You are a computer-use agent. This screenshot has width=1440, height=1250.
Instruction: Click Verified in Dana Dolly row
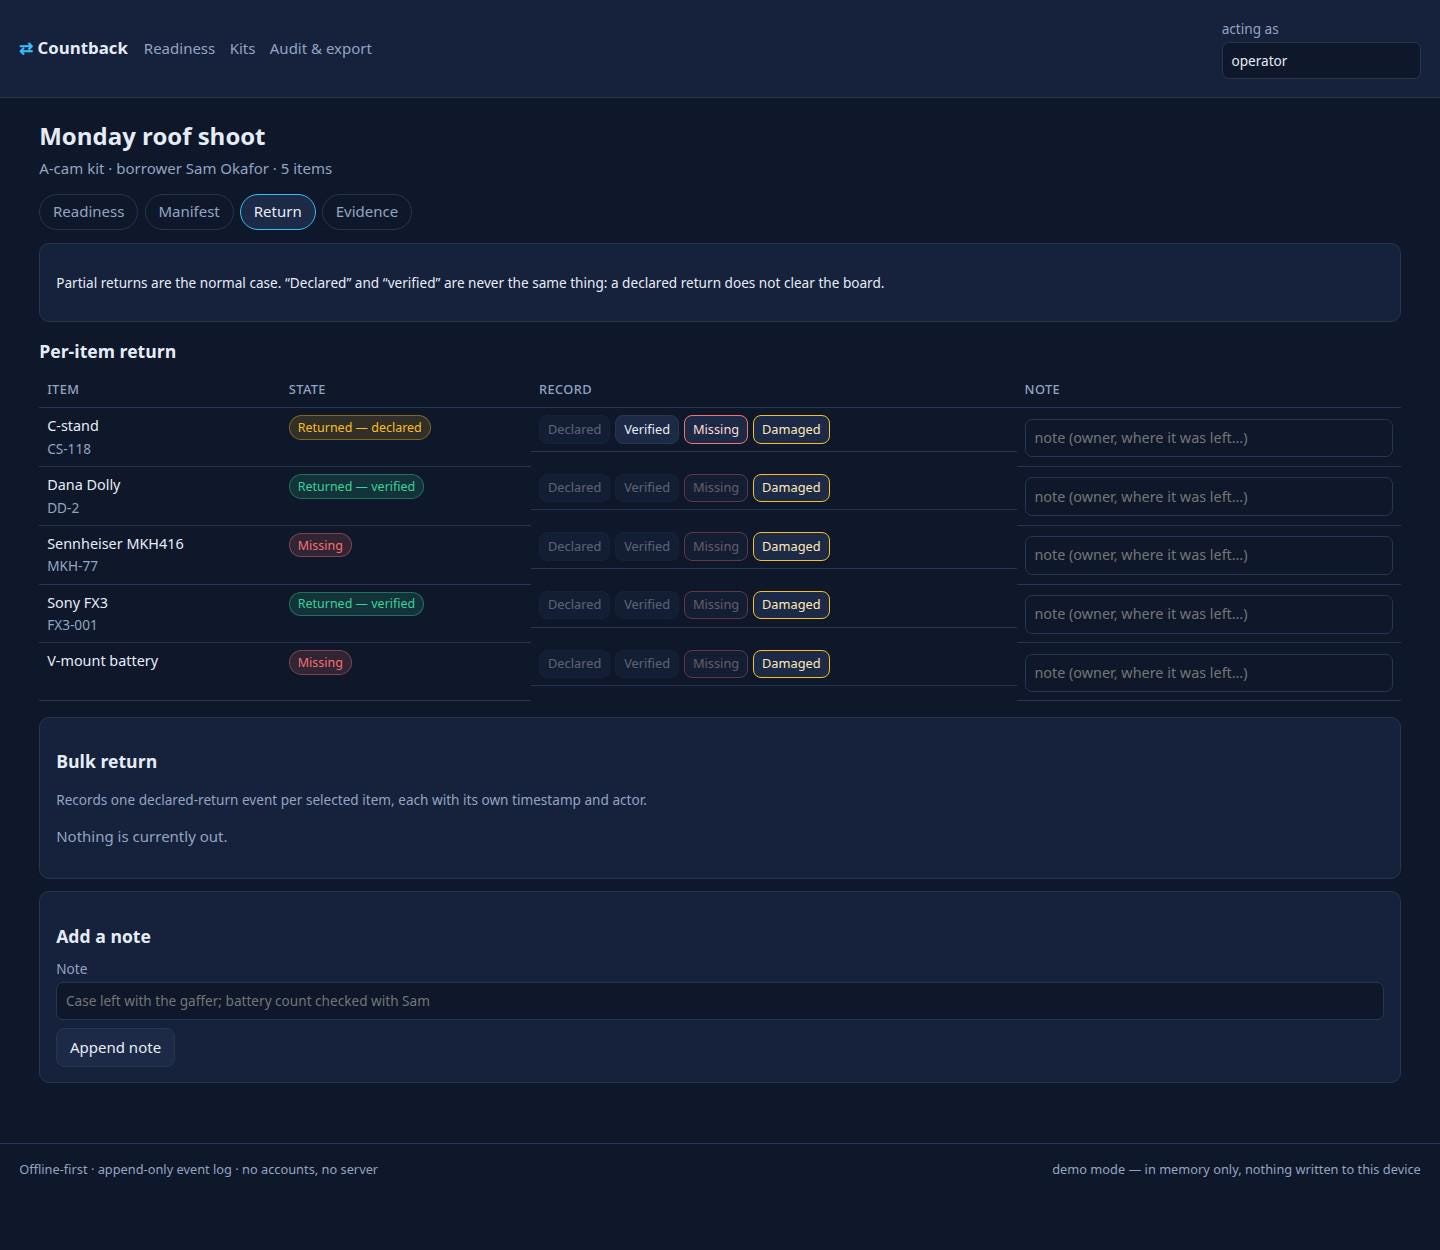click(x=647, y=488)
